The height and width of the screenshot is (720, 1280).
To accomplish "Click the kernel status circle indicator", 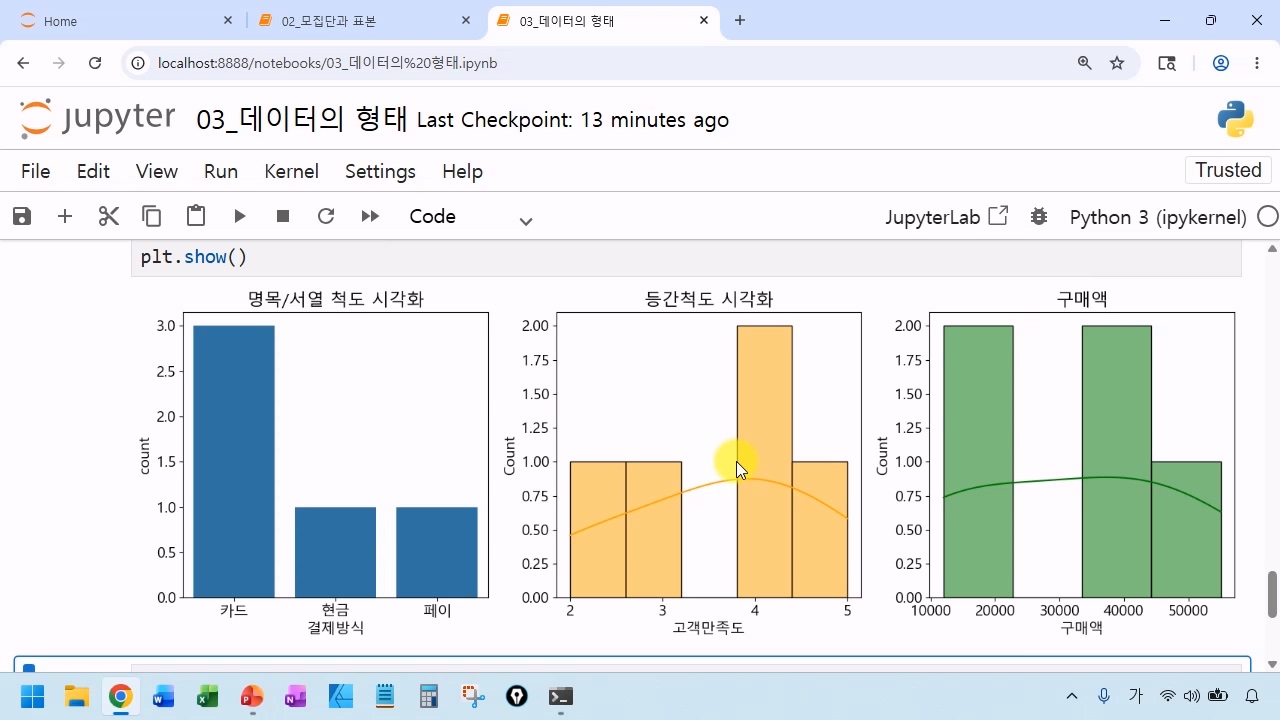I will (x=1267, y=216).
